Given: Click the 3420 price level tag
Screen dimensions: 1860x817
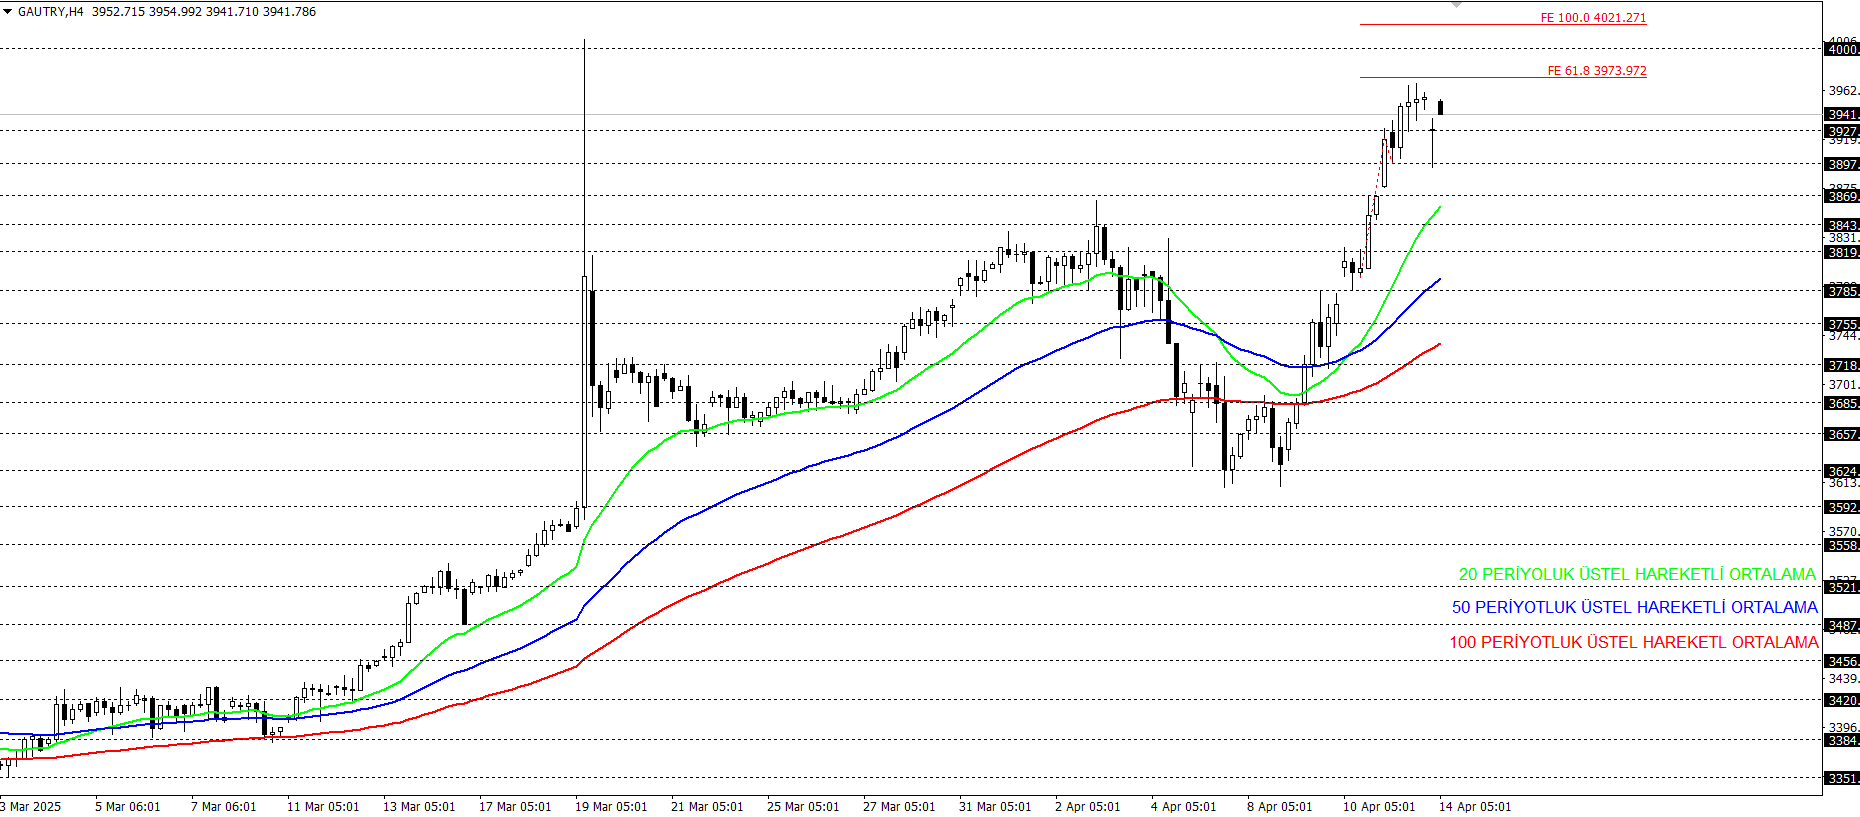Looking at the screenshot, I should (1842, 700).
